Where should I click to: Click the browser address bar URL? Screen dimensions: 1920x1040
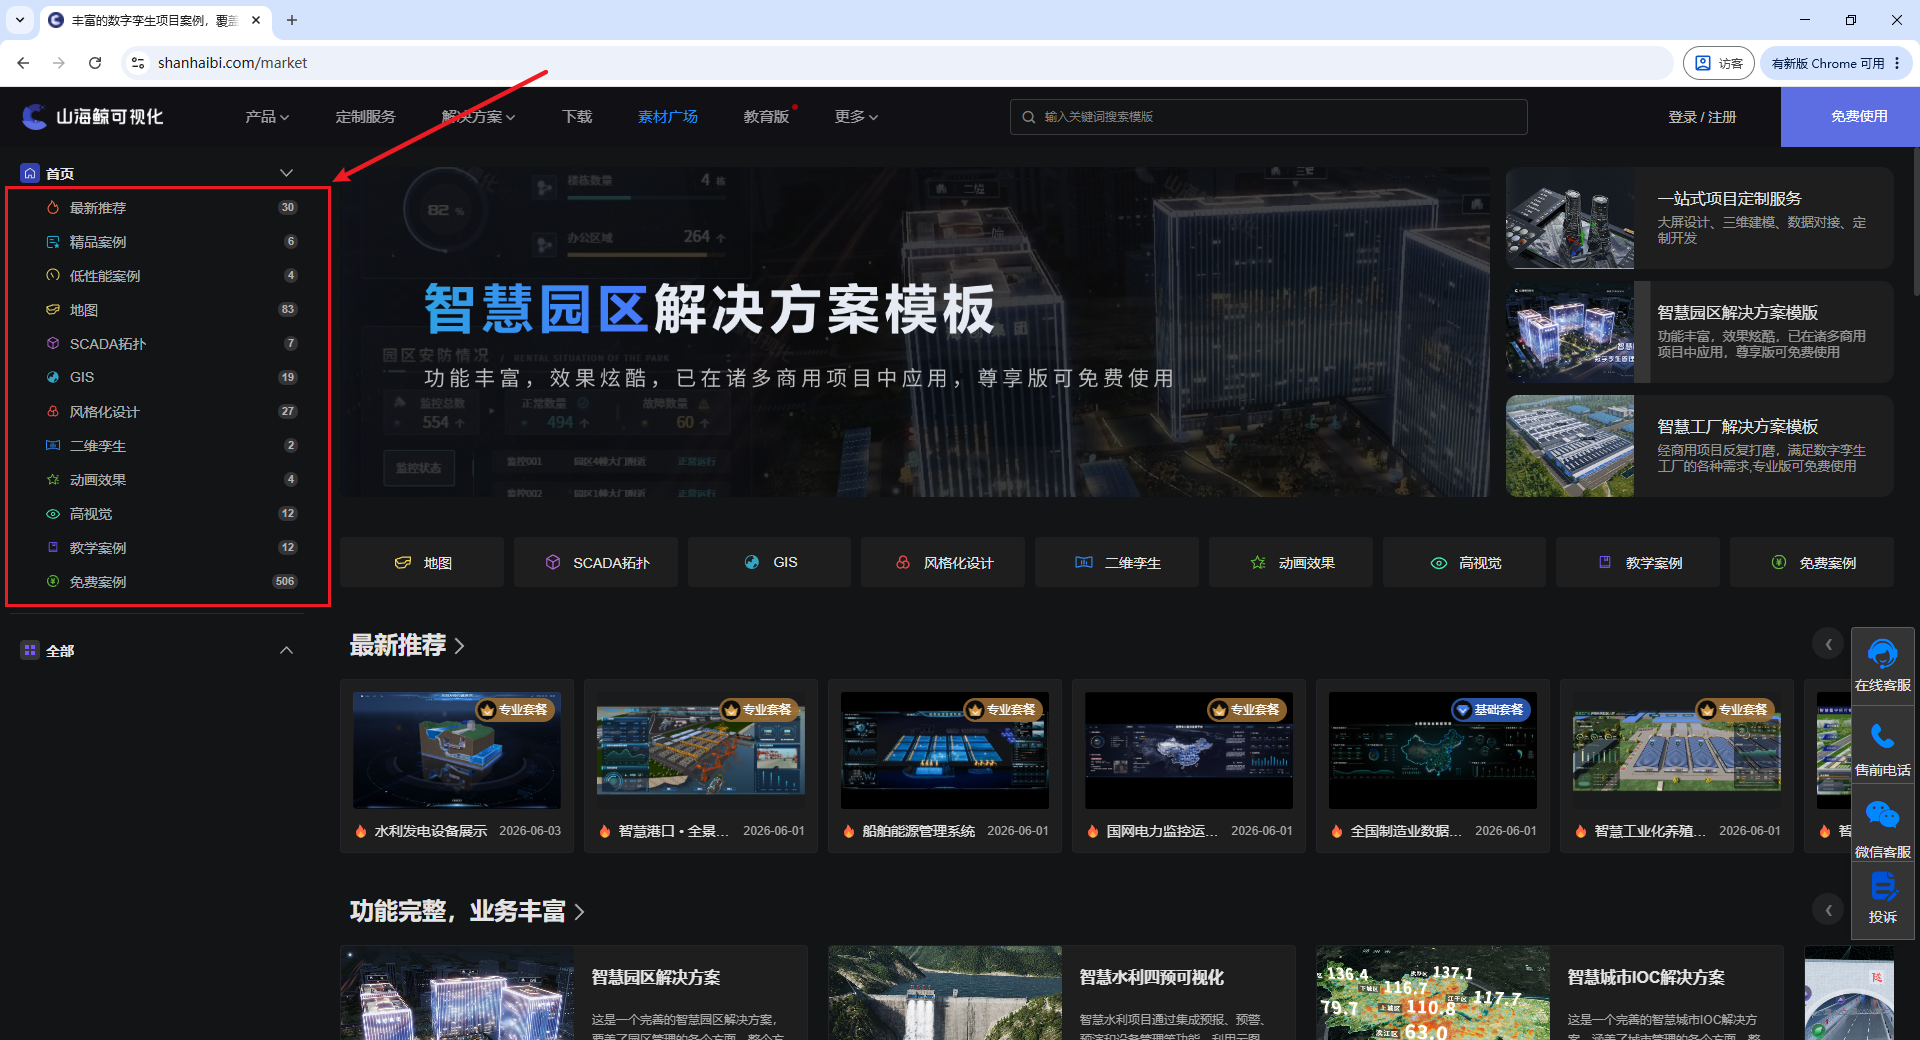click(x=232, y=63)
